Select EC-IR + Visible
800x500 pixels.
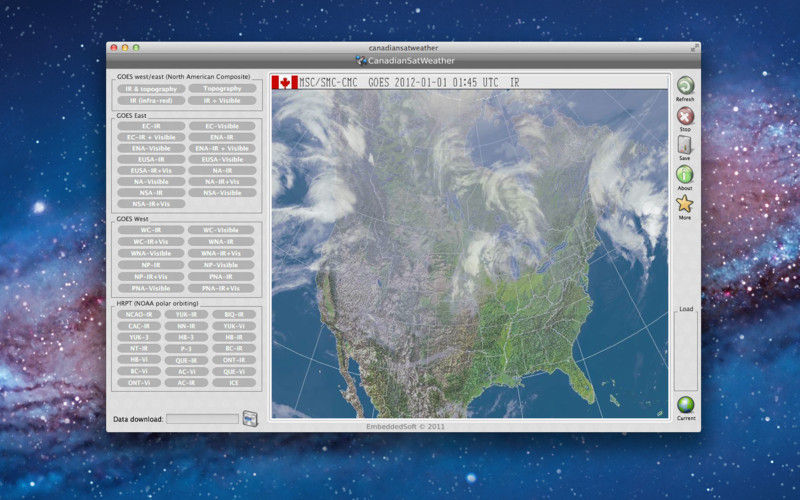pyautogui.click(x=151, y=137)
